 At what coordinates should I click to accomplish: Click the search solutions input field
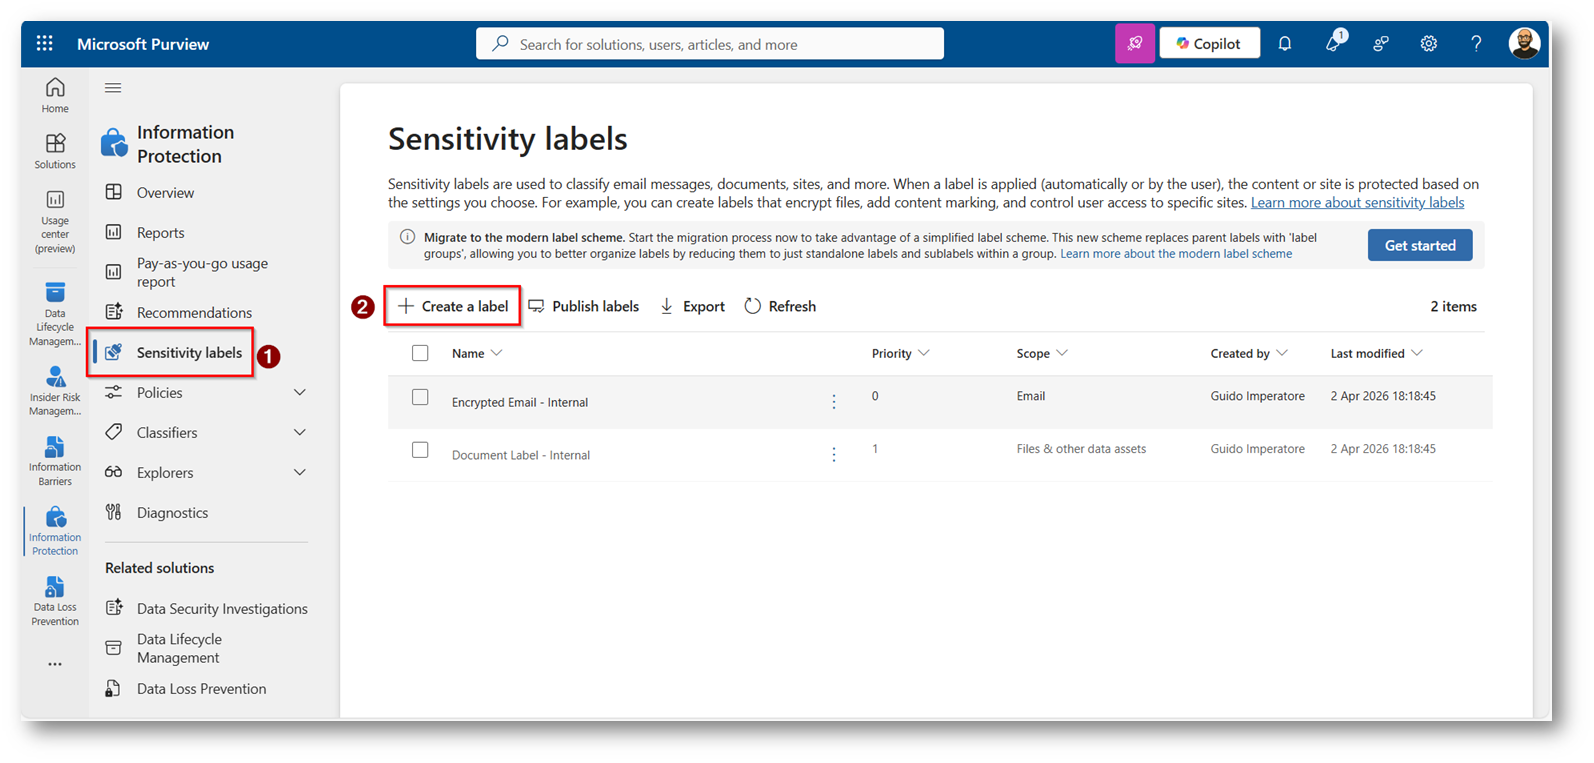tap(710, 44)
